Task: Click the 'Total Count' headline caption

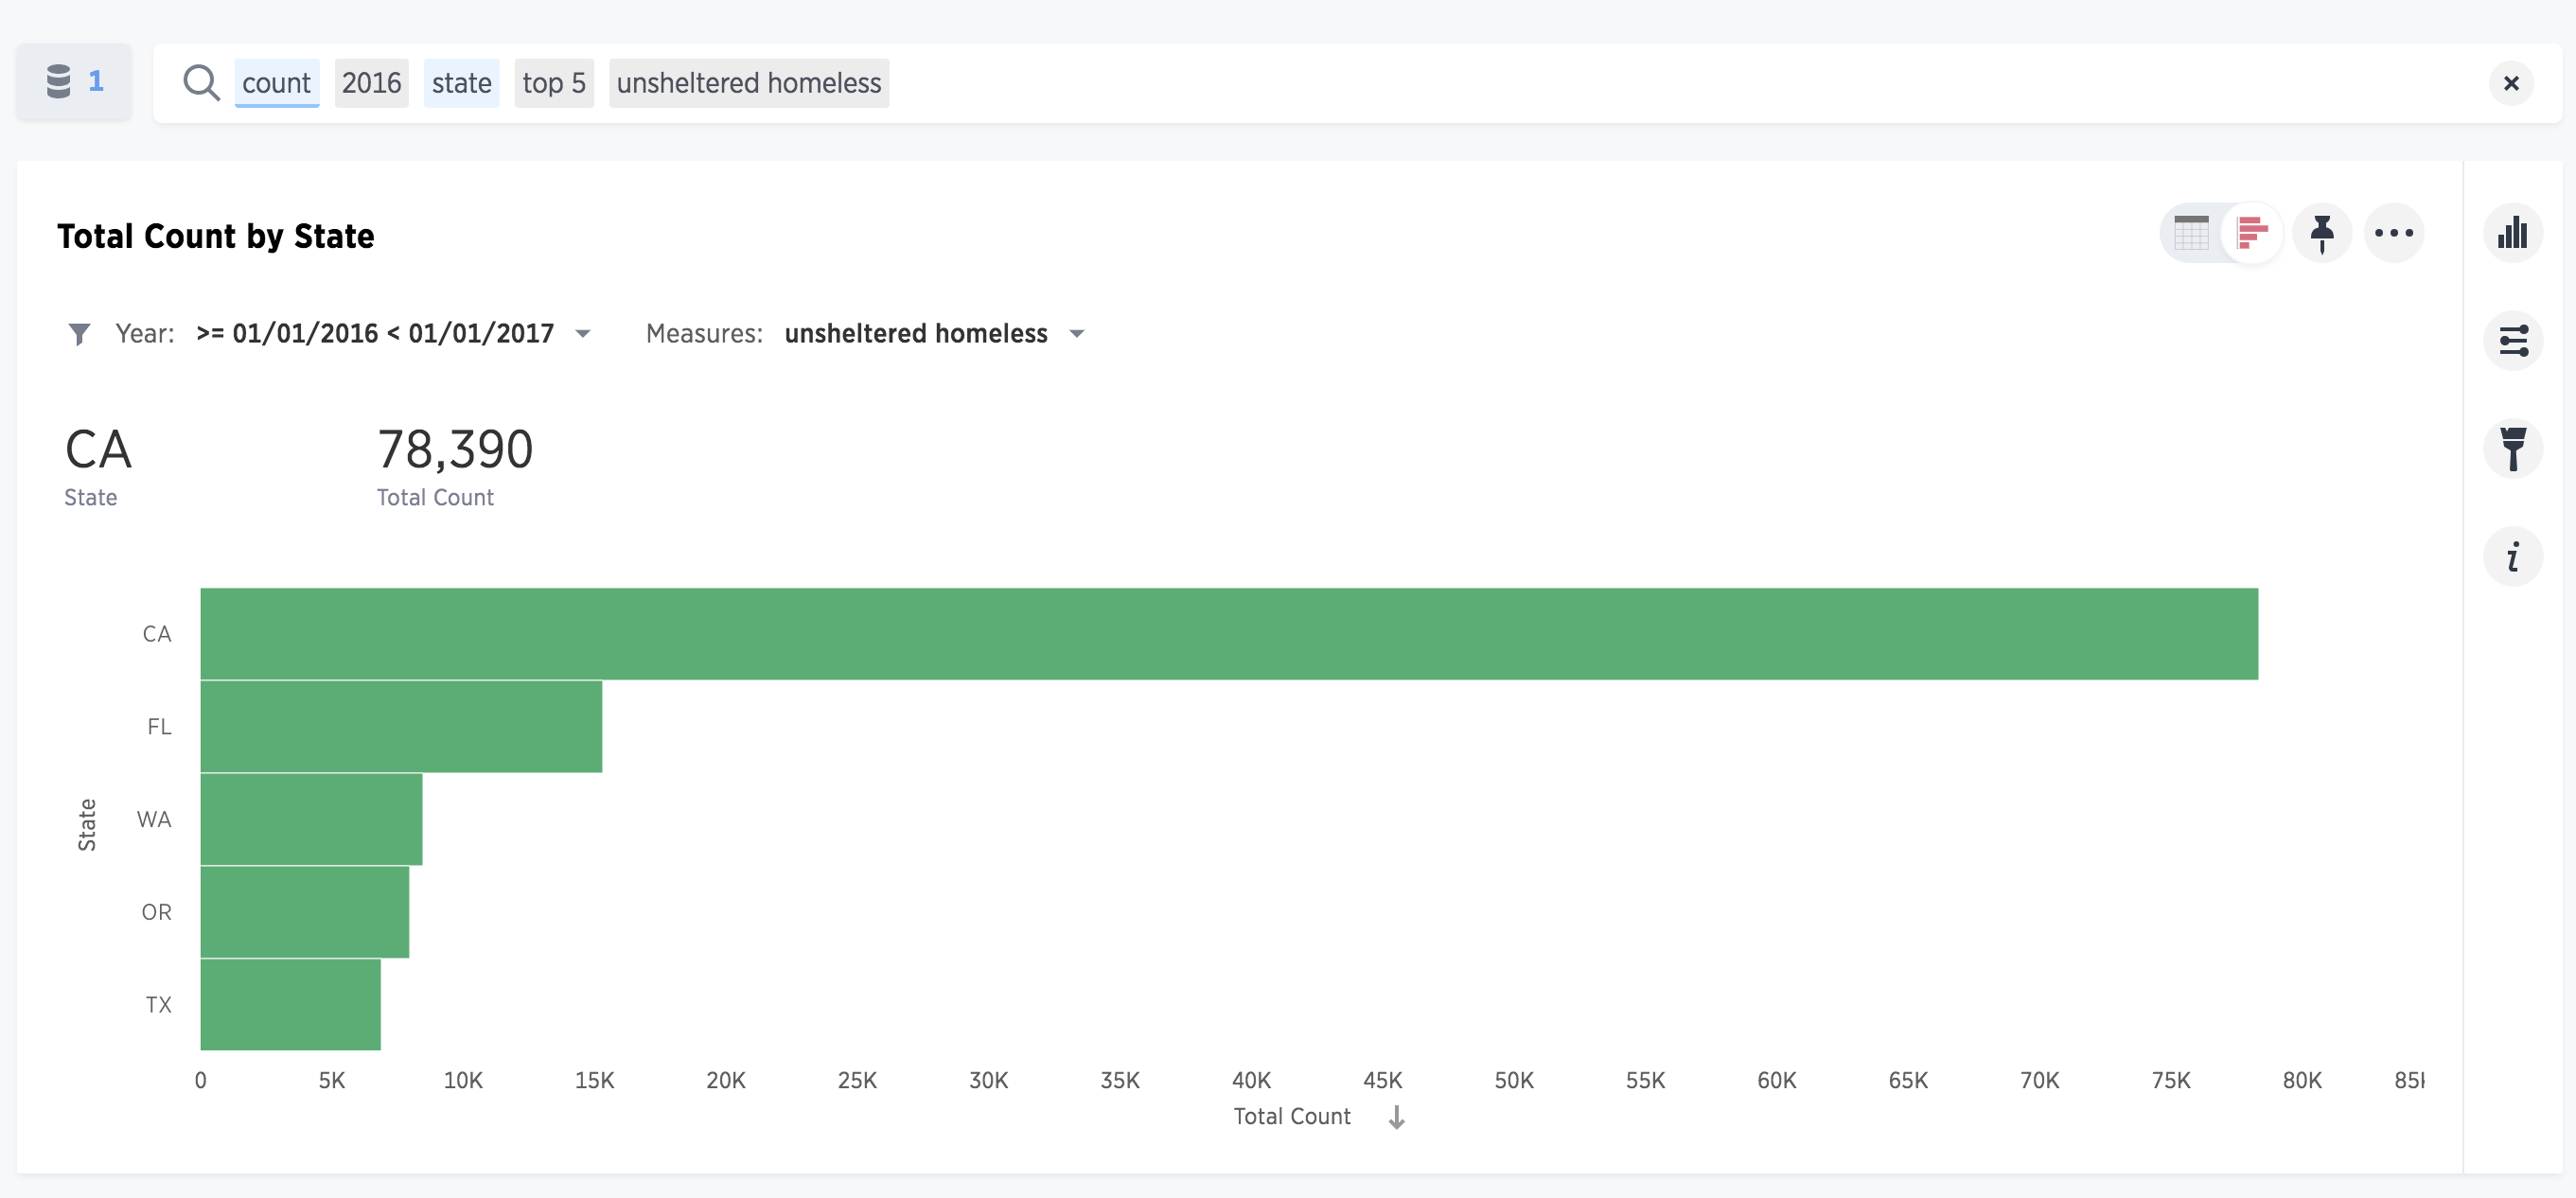Action: [x=435, y=498]
